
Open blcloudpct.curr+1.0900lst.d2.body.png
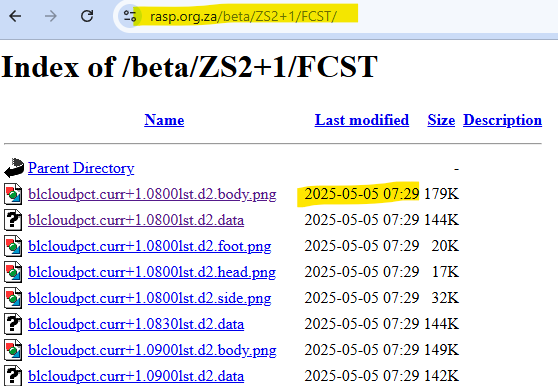coord(152,350)
